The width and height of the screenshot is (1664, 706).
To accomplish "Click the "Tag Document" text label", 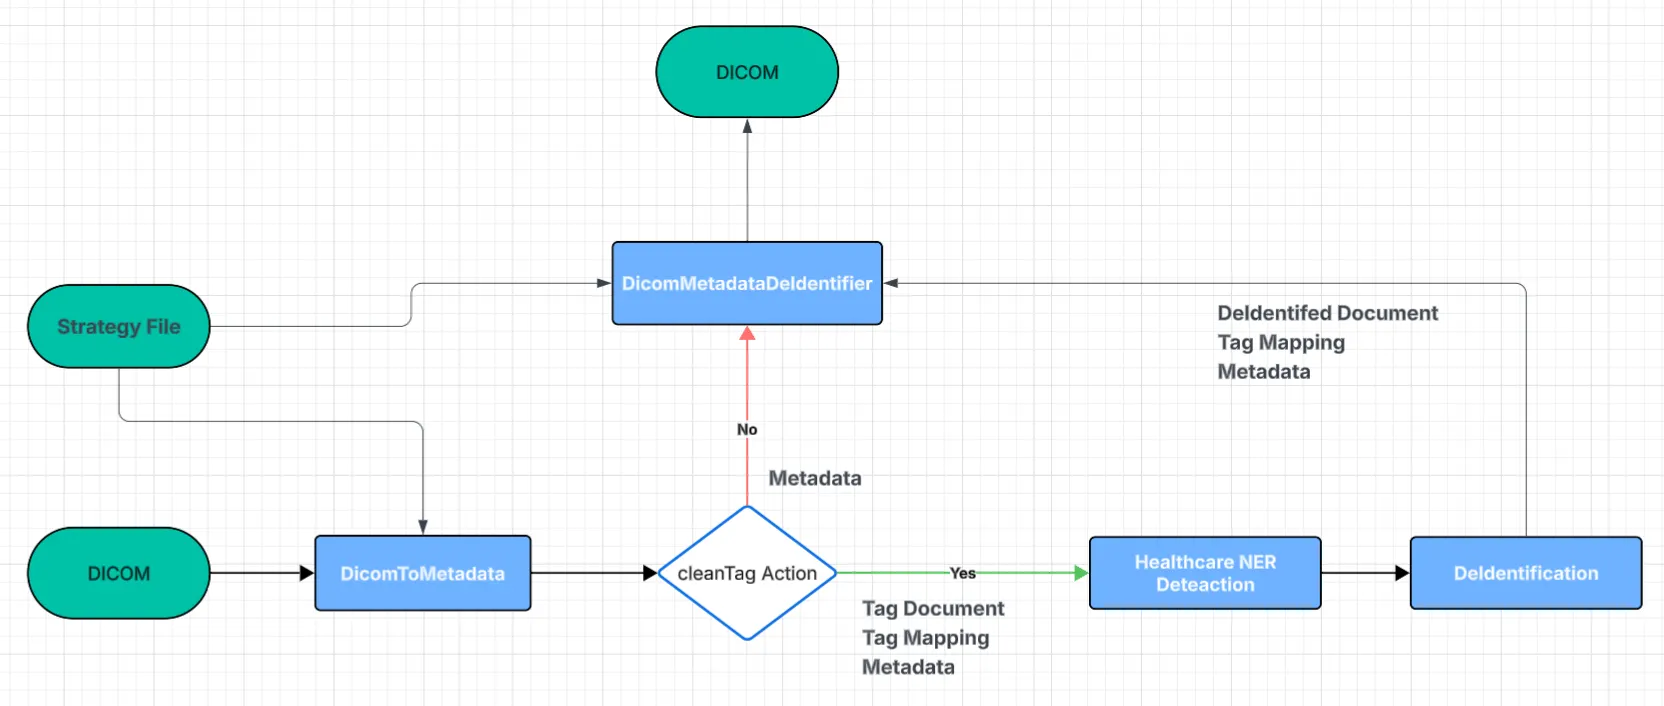I will (x=933, y=608).
